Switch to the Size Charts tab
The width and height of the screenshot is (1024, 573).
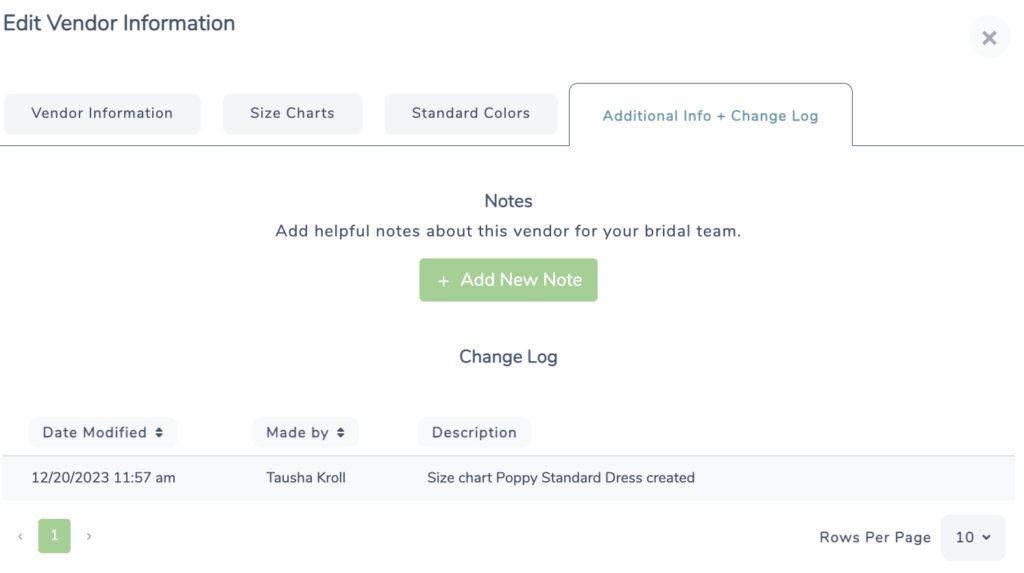[292, 114]
